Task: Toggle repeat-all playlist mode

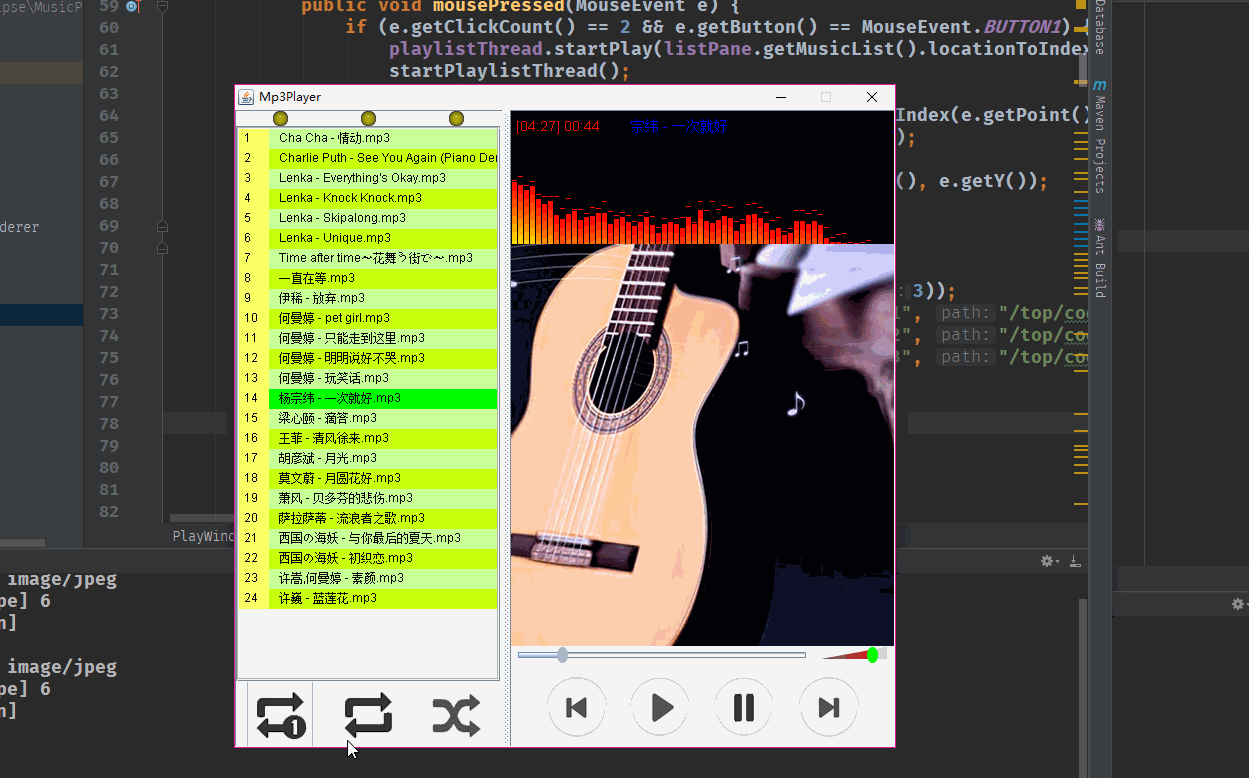Action: pos(368,716)
